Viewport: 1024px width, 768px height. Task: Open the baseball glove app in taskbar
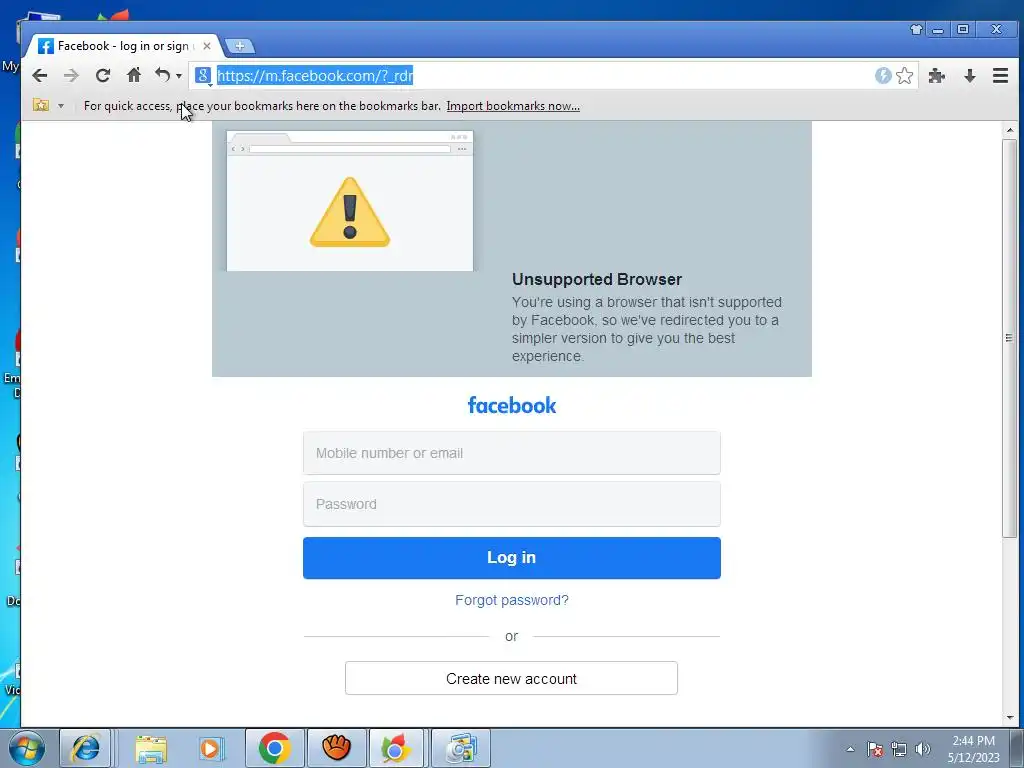click(336, 748)
